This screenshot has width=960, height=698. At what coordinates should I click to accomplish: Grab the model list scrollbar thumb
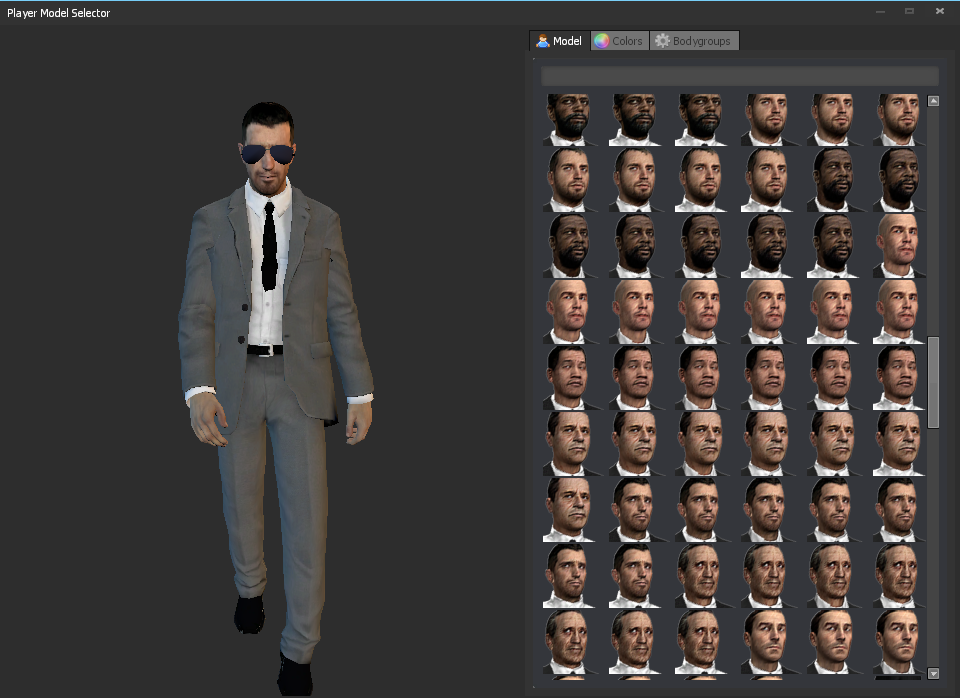(933, 382)
